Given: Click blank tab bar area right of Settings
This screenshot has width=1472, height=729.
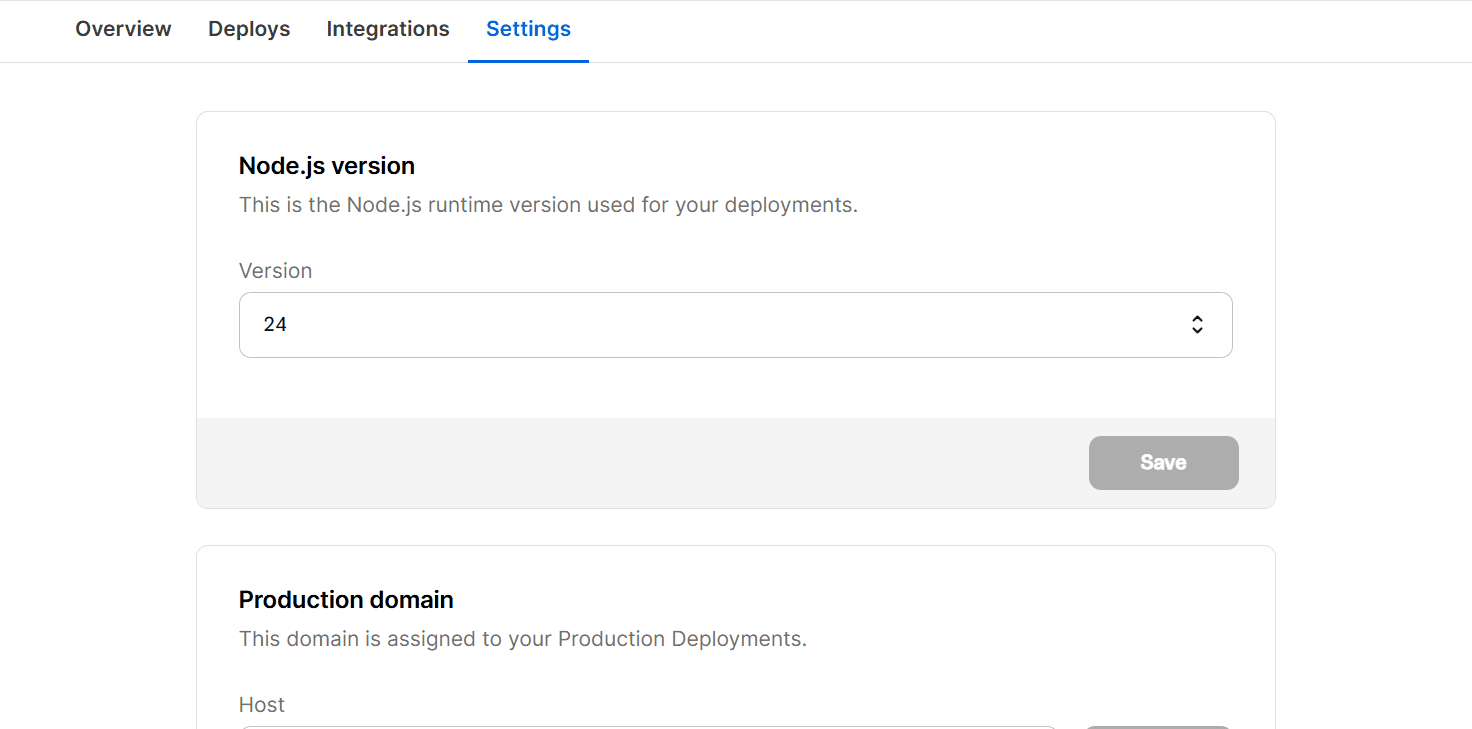Looking at the screenshot, I should pos(1000,30).
